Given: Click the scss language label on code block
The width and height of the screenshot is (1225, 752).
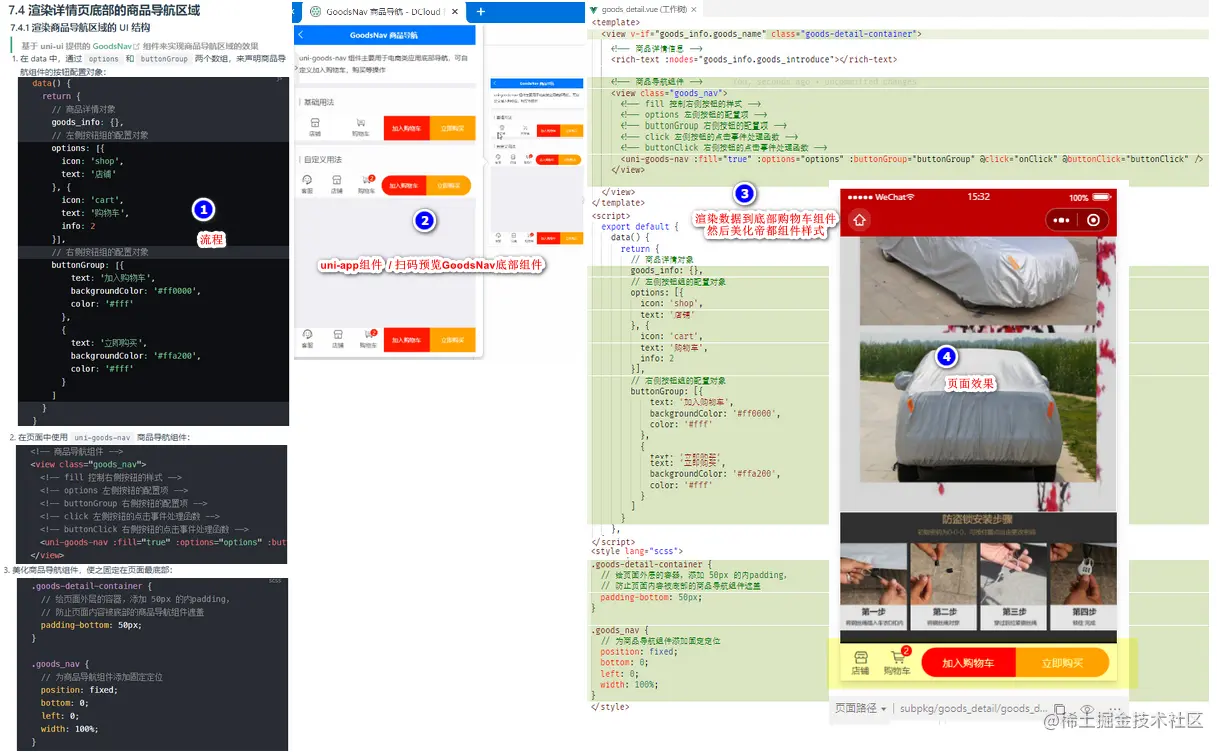Looking at the screenshot, I should pos(275,581).
